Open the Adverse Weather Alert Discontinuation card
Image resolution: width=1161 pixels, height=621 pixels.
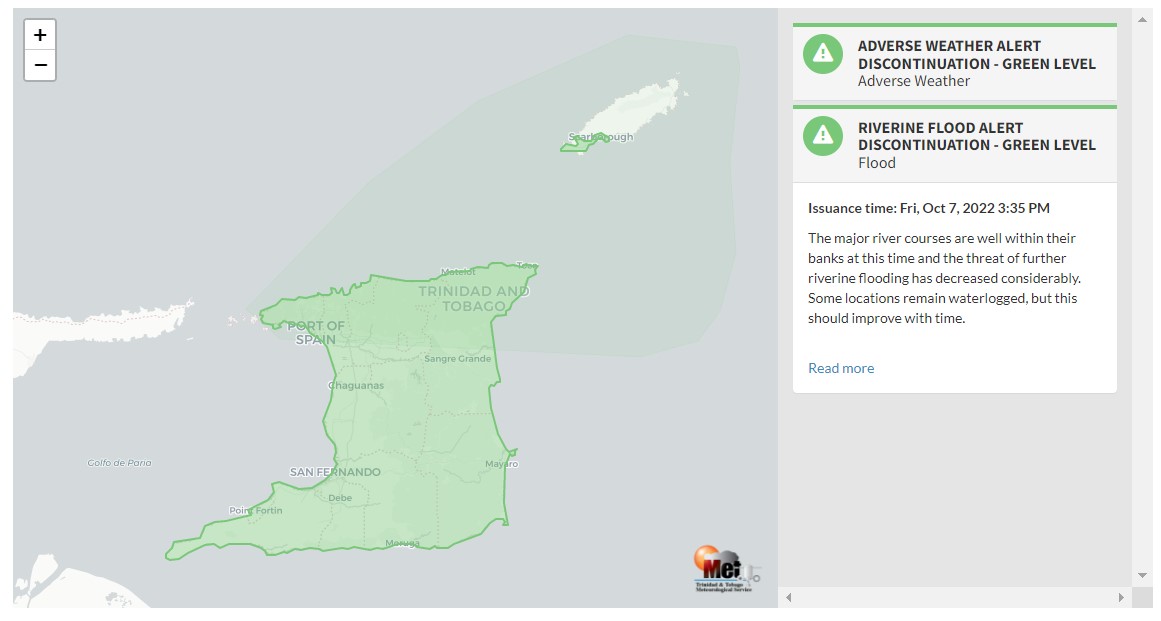coord(954,63)
